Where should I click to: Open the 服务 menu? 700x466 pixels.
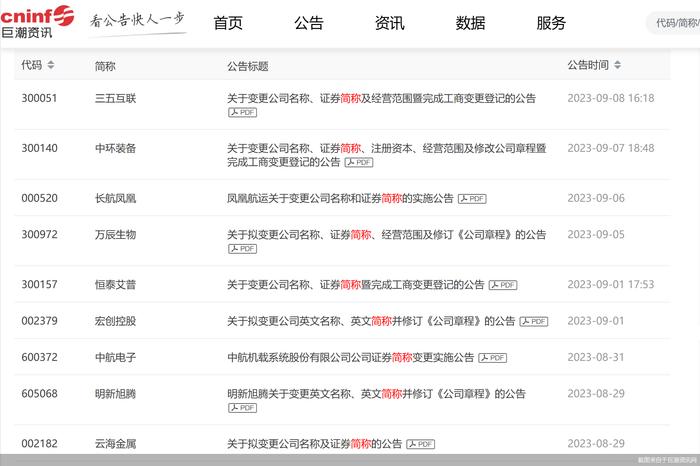[x=551, y=23]
